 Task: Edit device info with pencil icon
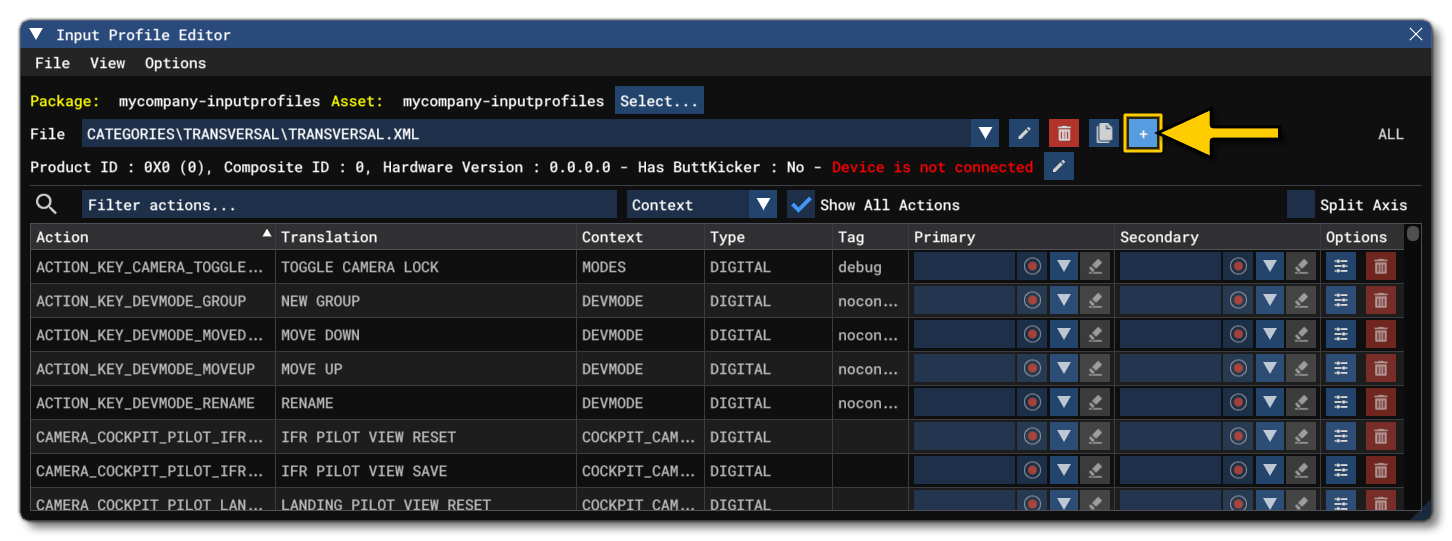(1059, 167)
